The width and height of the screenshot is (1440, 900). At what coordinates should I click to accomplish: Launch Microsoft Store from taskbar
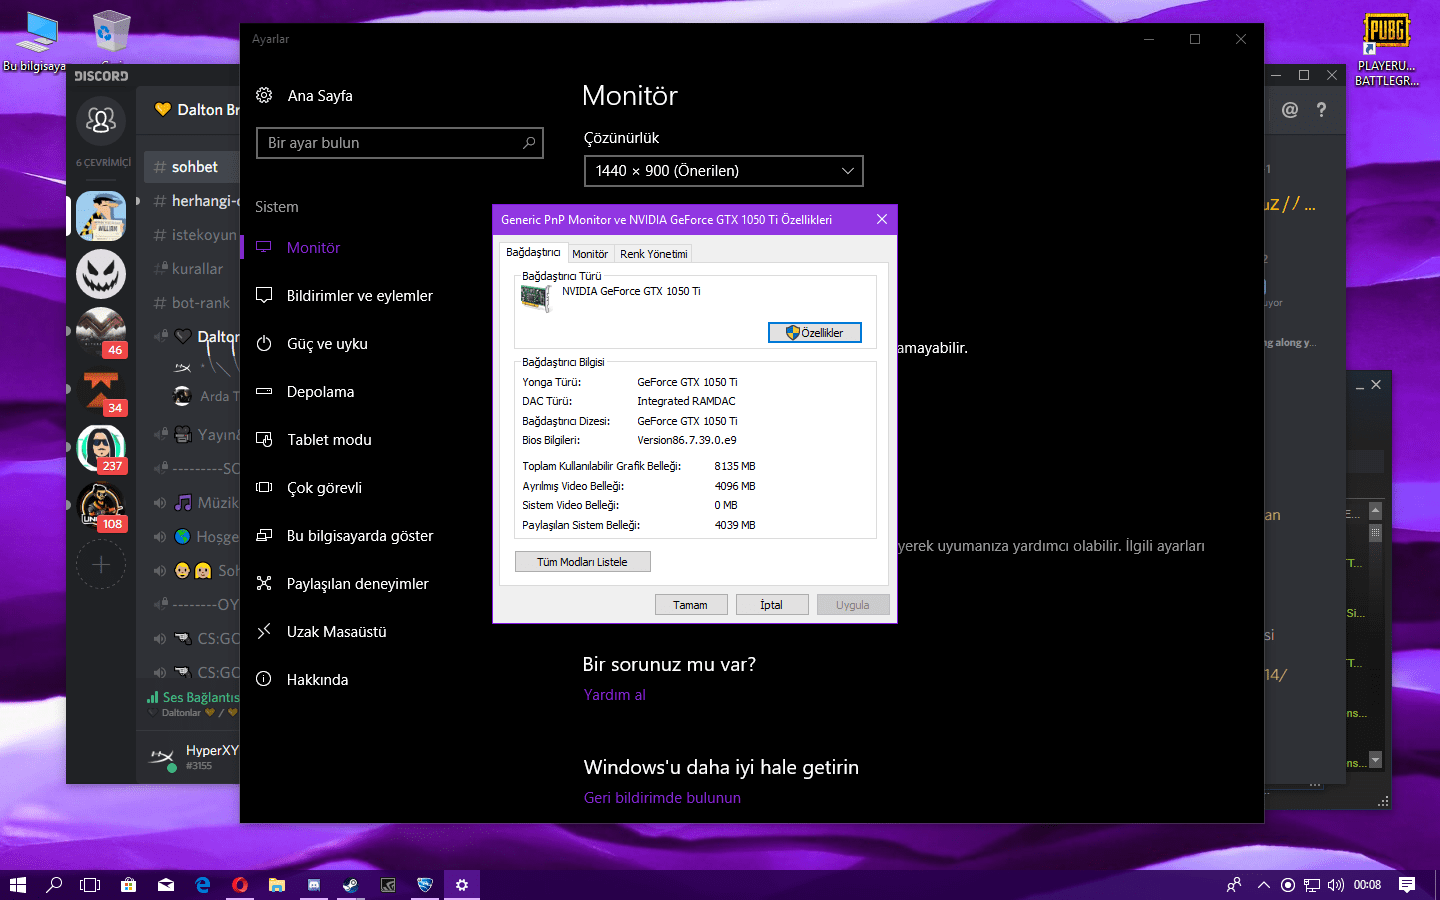(128, 885)
